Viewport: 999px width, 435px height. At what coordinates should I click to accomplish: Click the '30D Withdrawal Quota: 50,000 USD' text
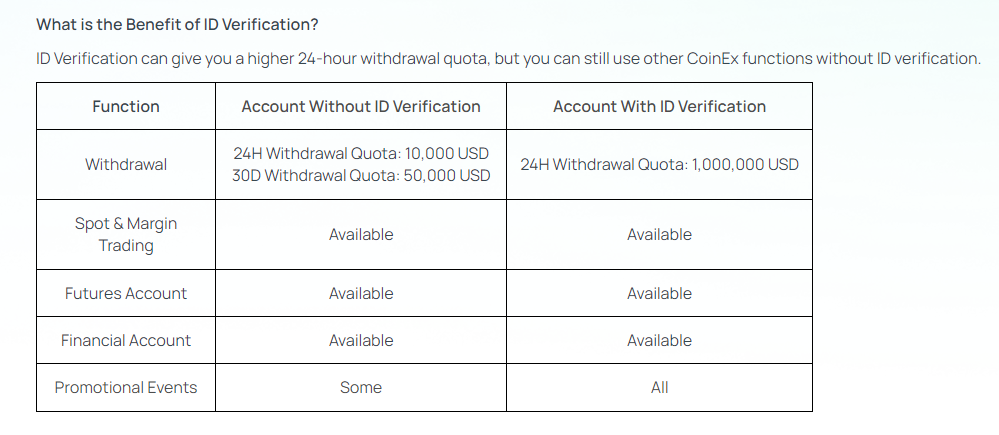[361, 175]
